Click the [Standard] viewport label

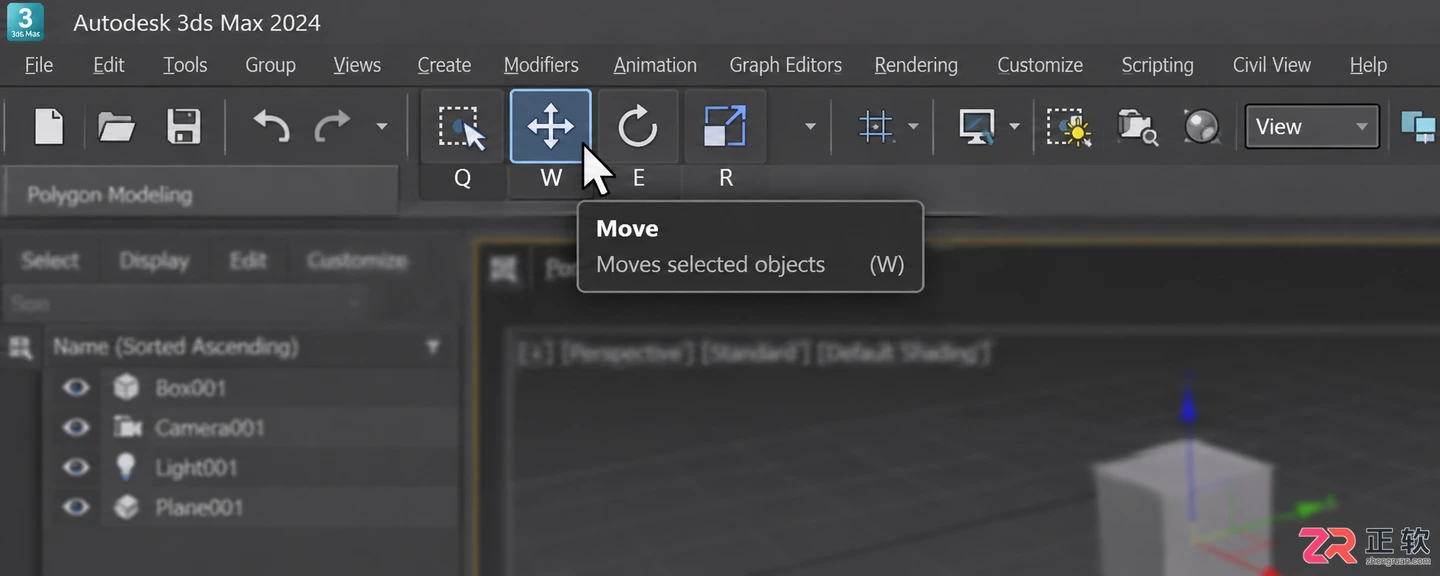coord(755,354)
